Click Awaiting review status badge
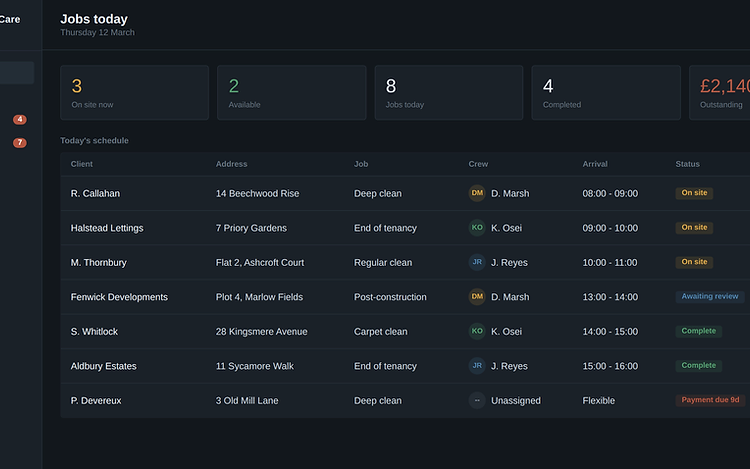The image size is (750, 469). click(x=710, y=296)
